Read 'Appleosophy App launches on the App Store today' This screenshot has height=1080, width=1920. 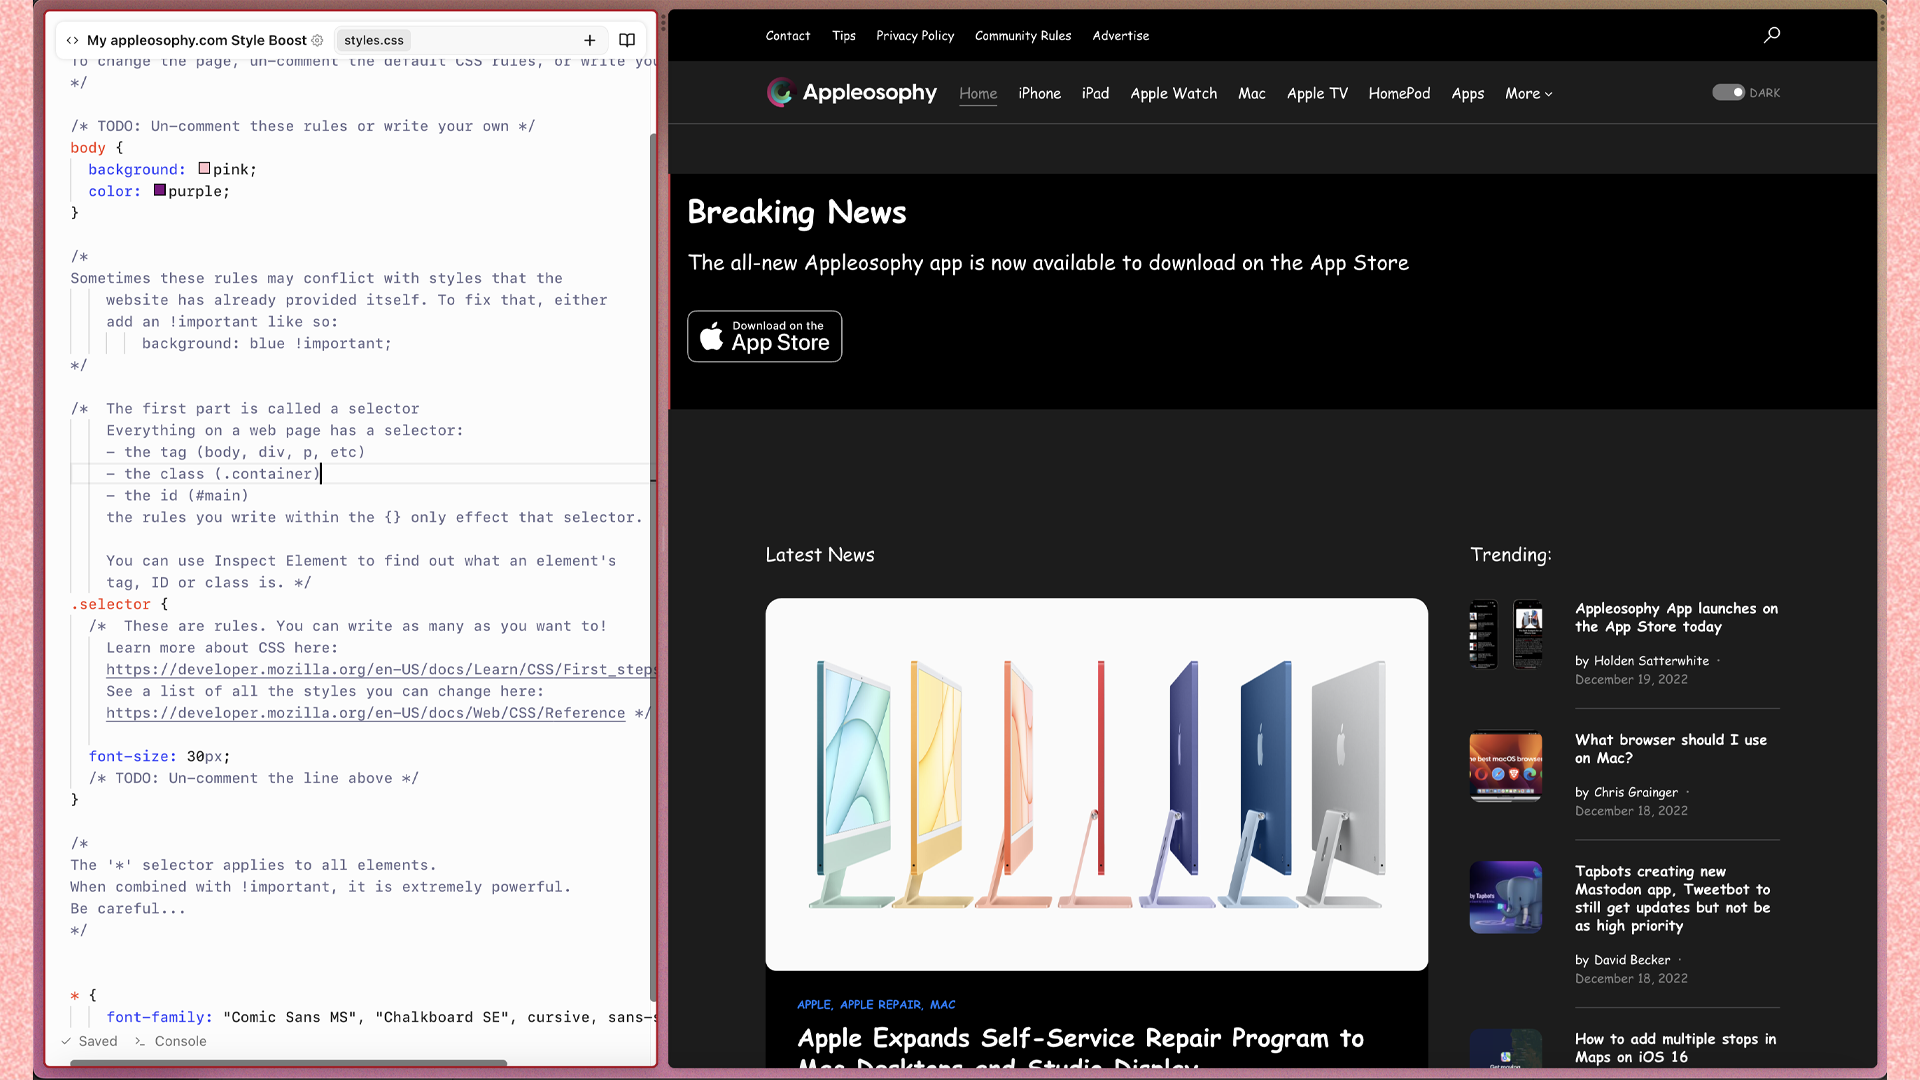[1676, 617]
